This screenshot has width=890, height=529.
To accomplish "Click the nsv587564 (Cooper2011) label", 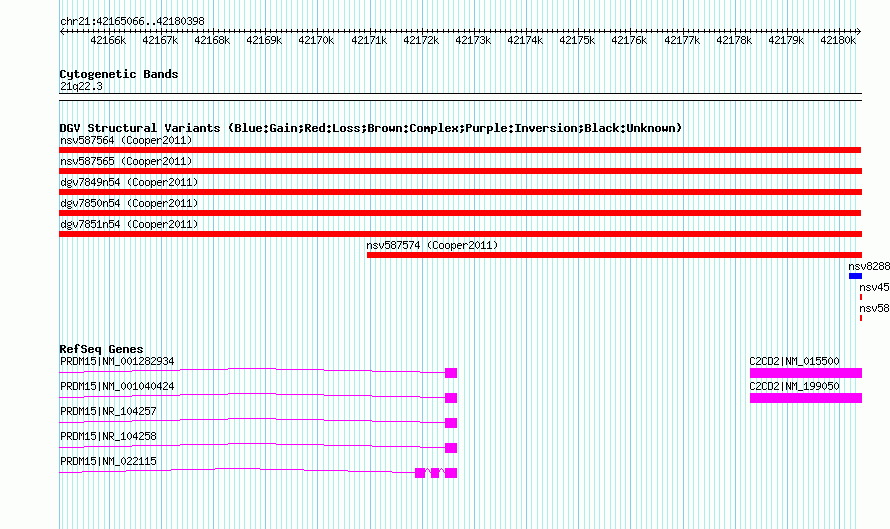I will (x=126, y=140).
